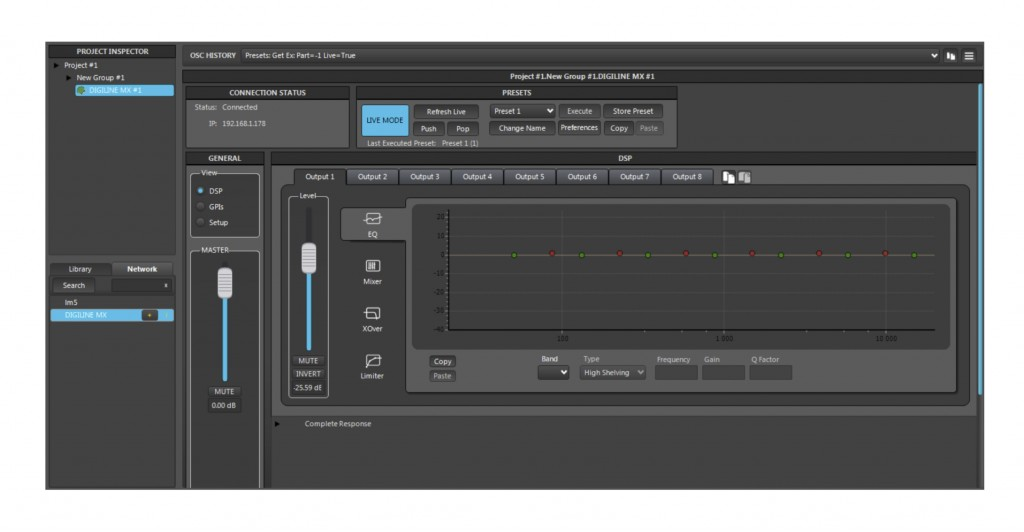The width and height of the screenshot is (1024, 532).
Task: Open the Preset 1 dropdown
Action: click(522, 111)
